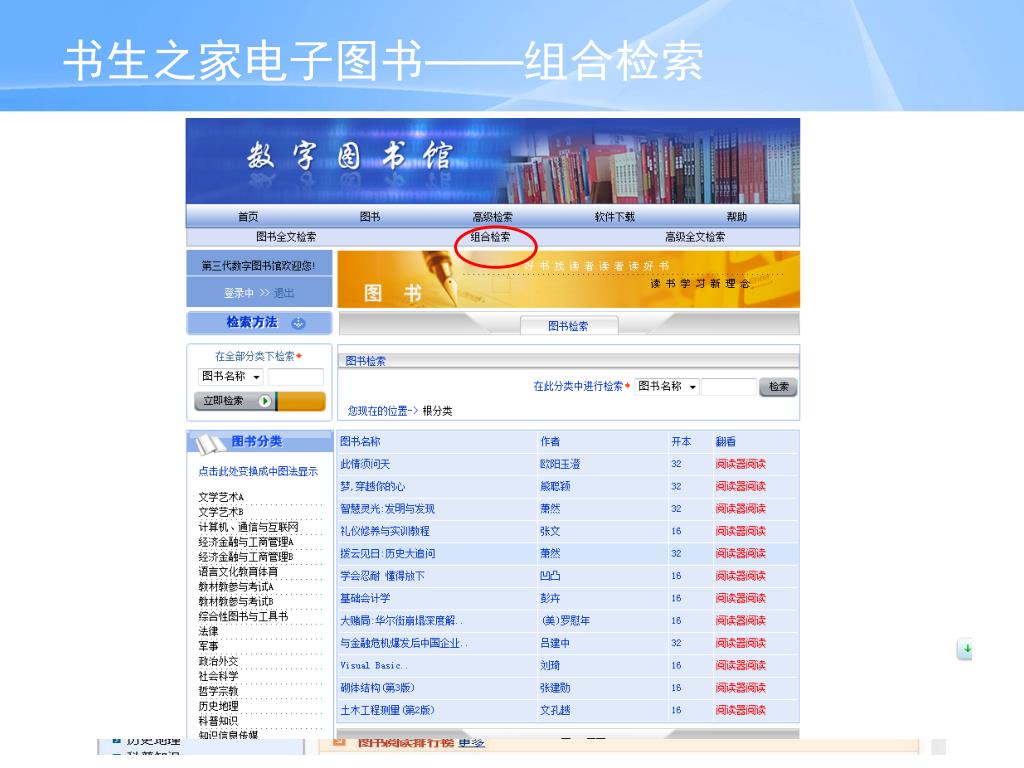Focus the search box beside left 图书名称 dropdown
The width and height of the screenshot is (1024, 768).
296,377
